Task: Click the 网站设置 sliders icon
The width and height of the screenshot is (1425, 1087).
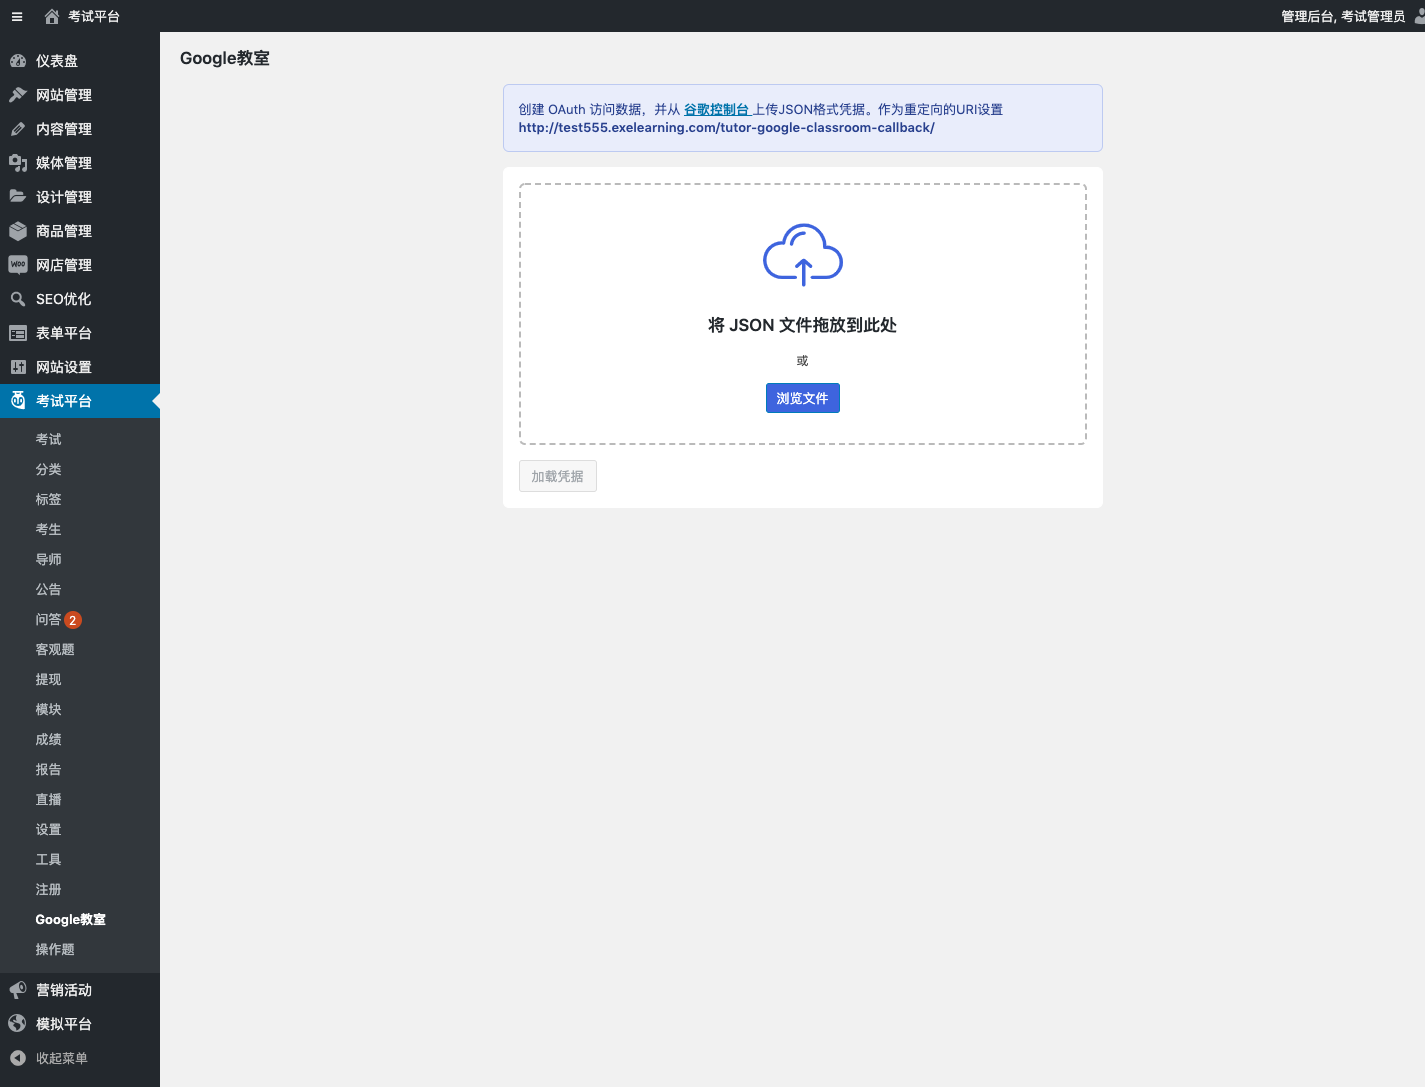Action: point(18,367)
